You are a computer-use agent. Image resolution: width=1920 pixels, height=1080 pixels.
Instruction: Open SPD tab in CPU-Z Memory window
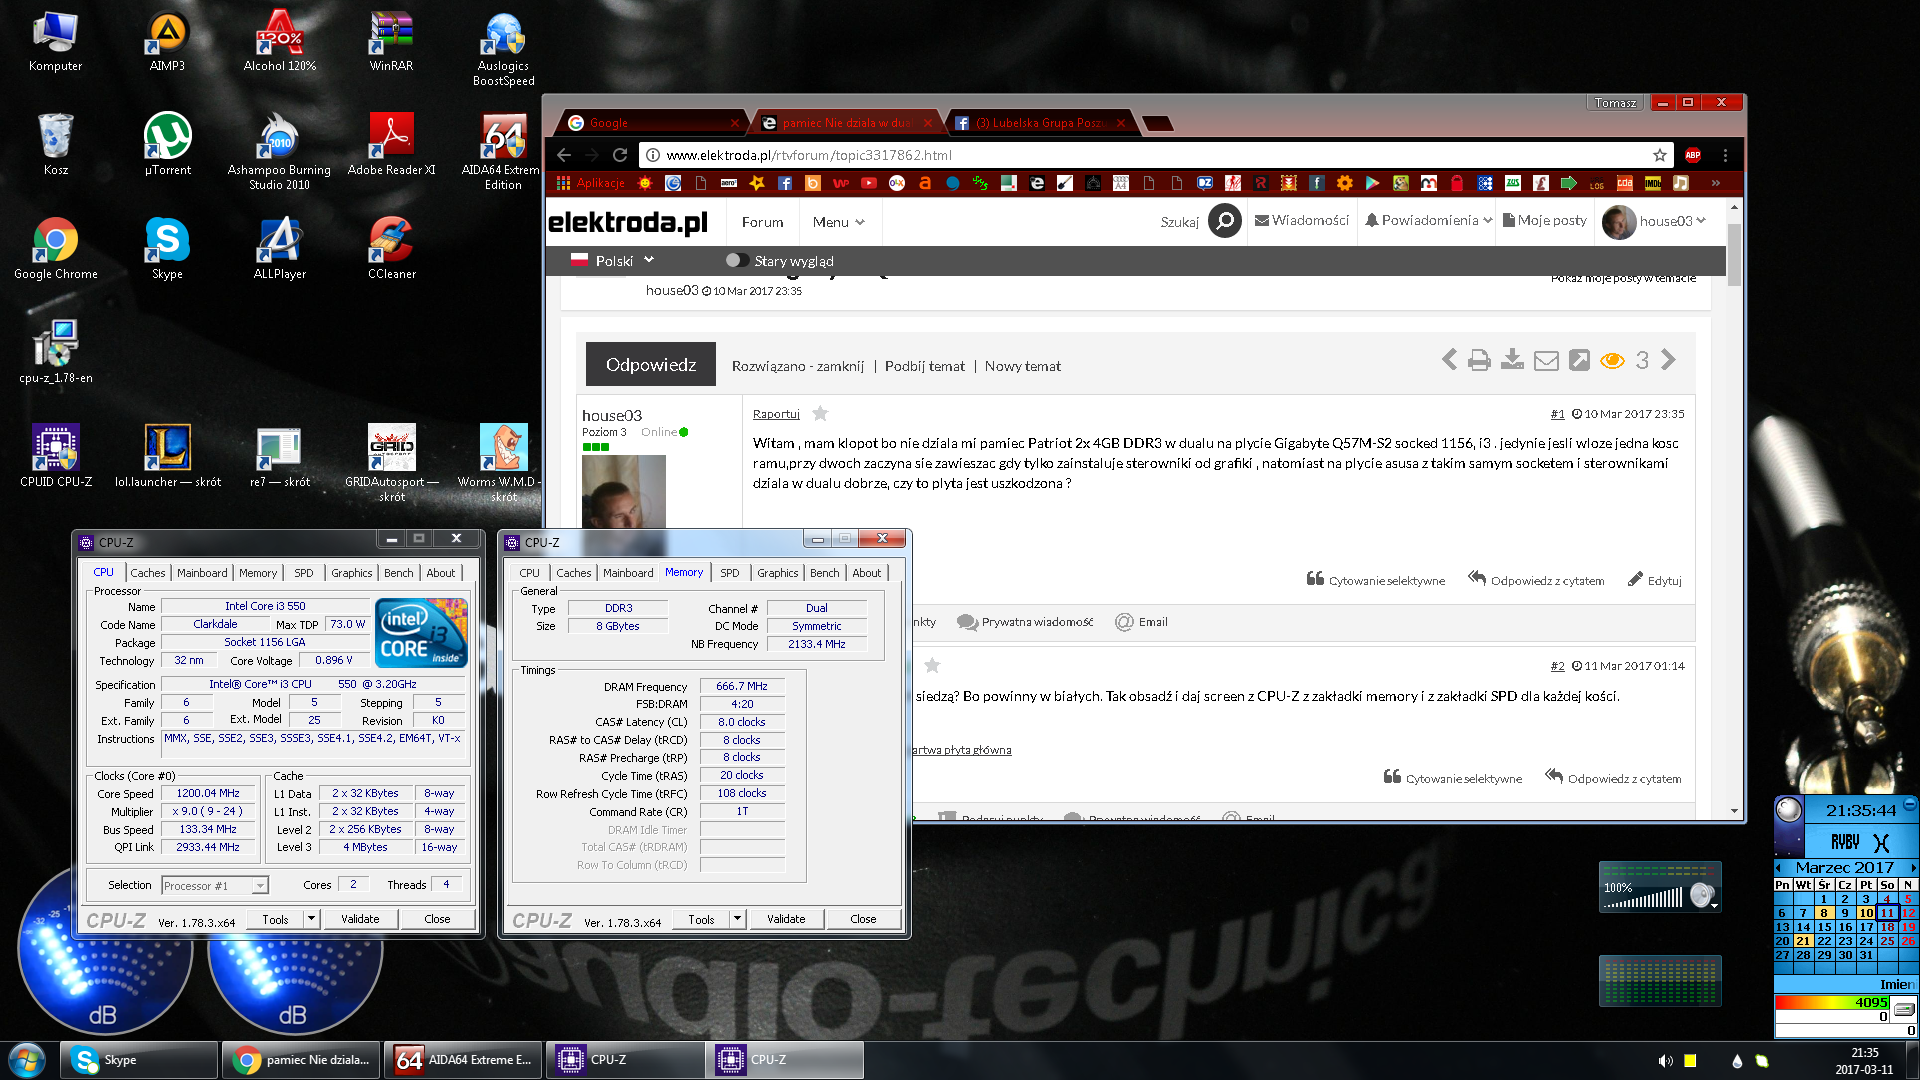[730, 573]
